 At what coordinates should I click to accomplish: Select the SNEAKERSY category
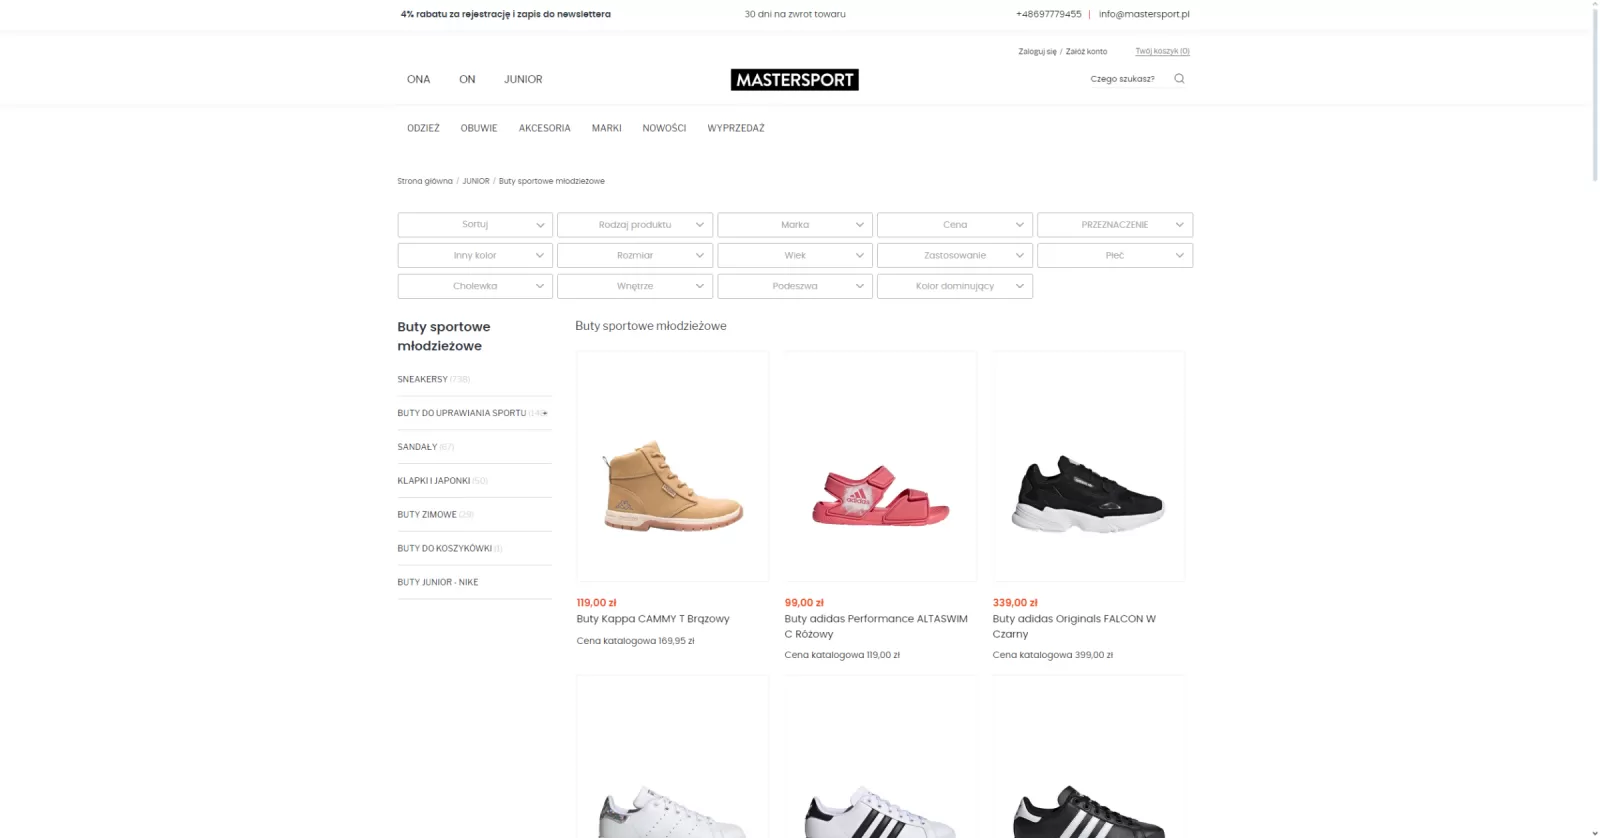422,380
